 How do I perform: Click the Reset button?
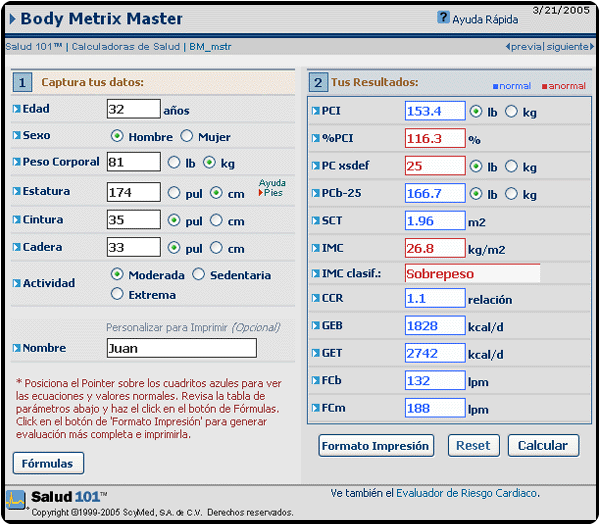(x=474, y=445)
